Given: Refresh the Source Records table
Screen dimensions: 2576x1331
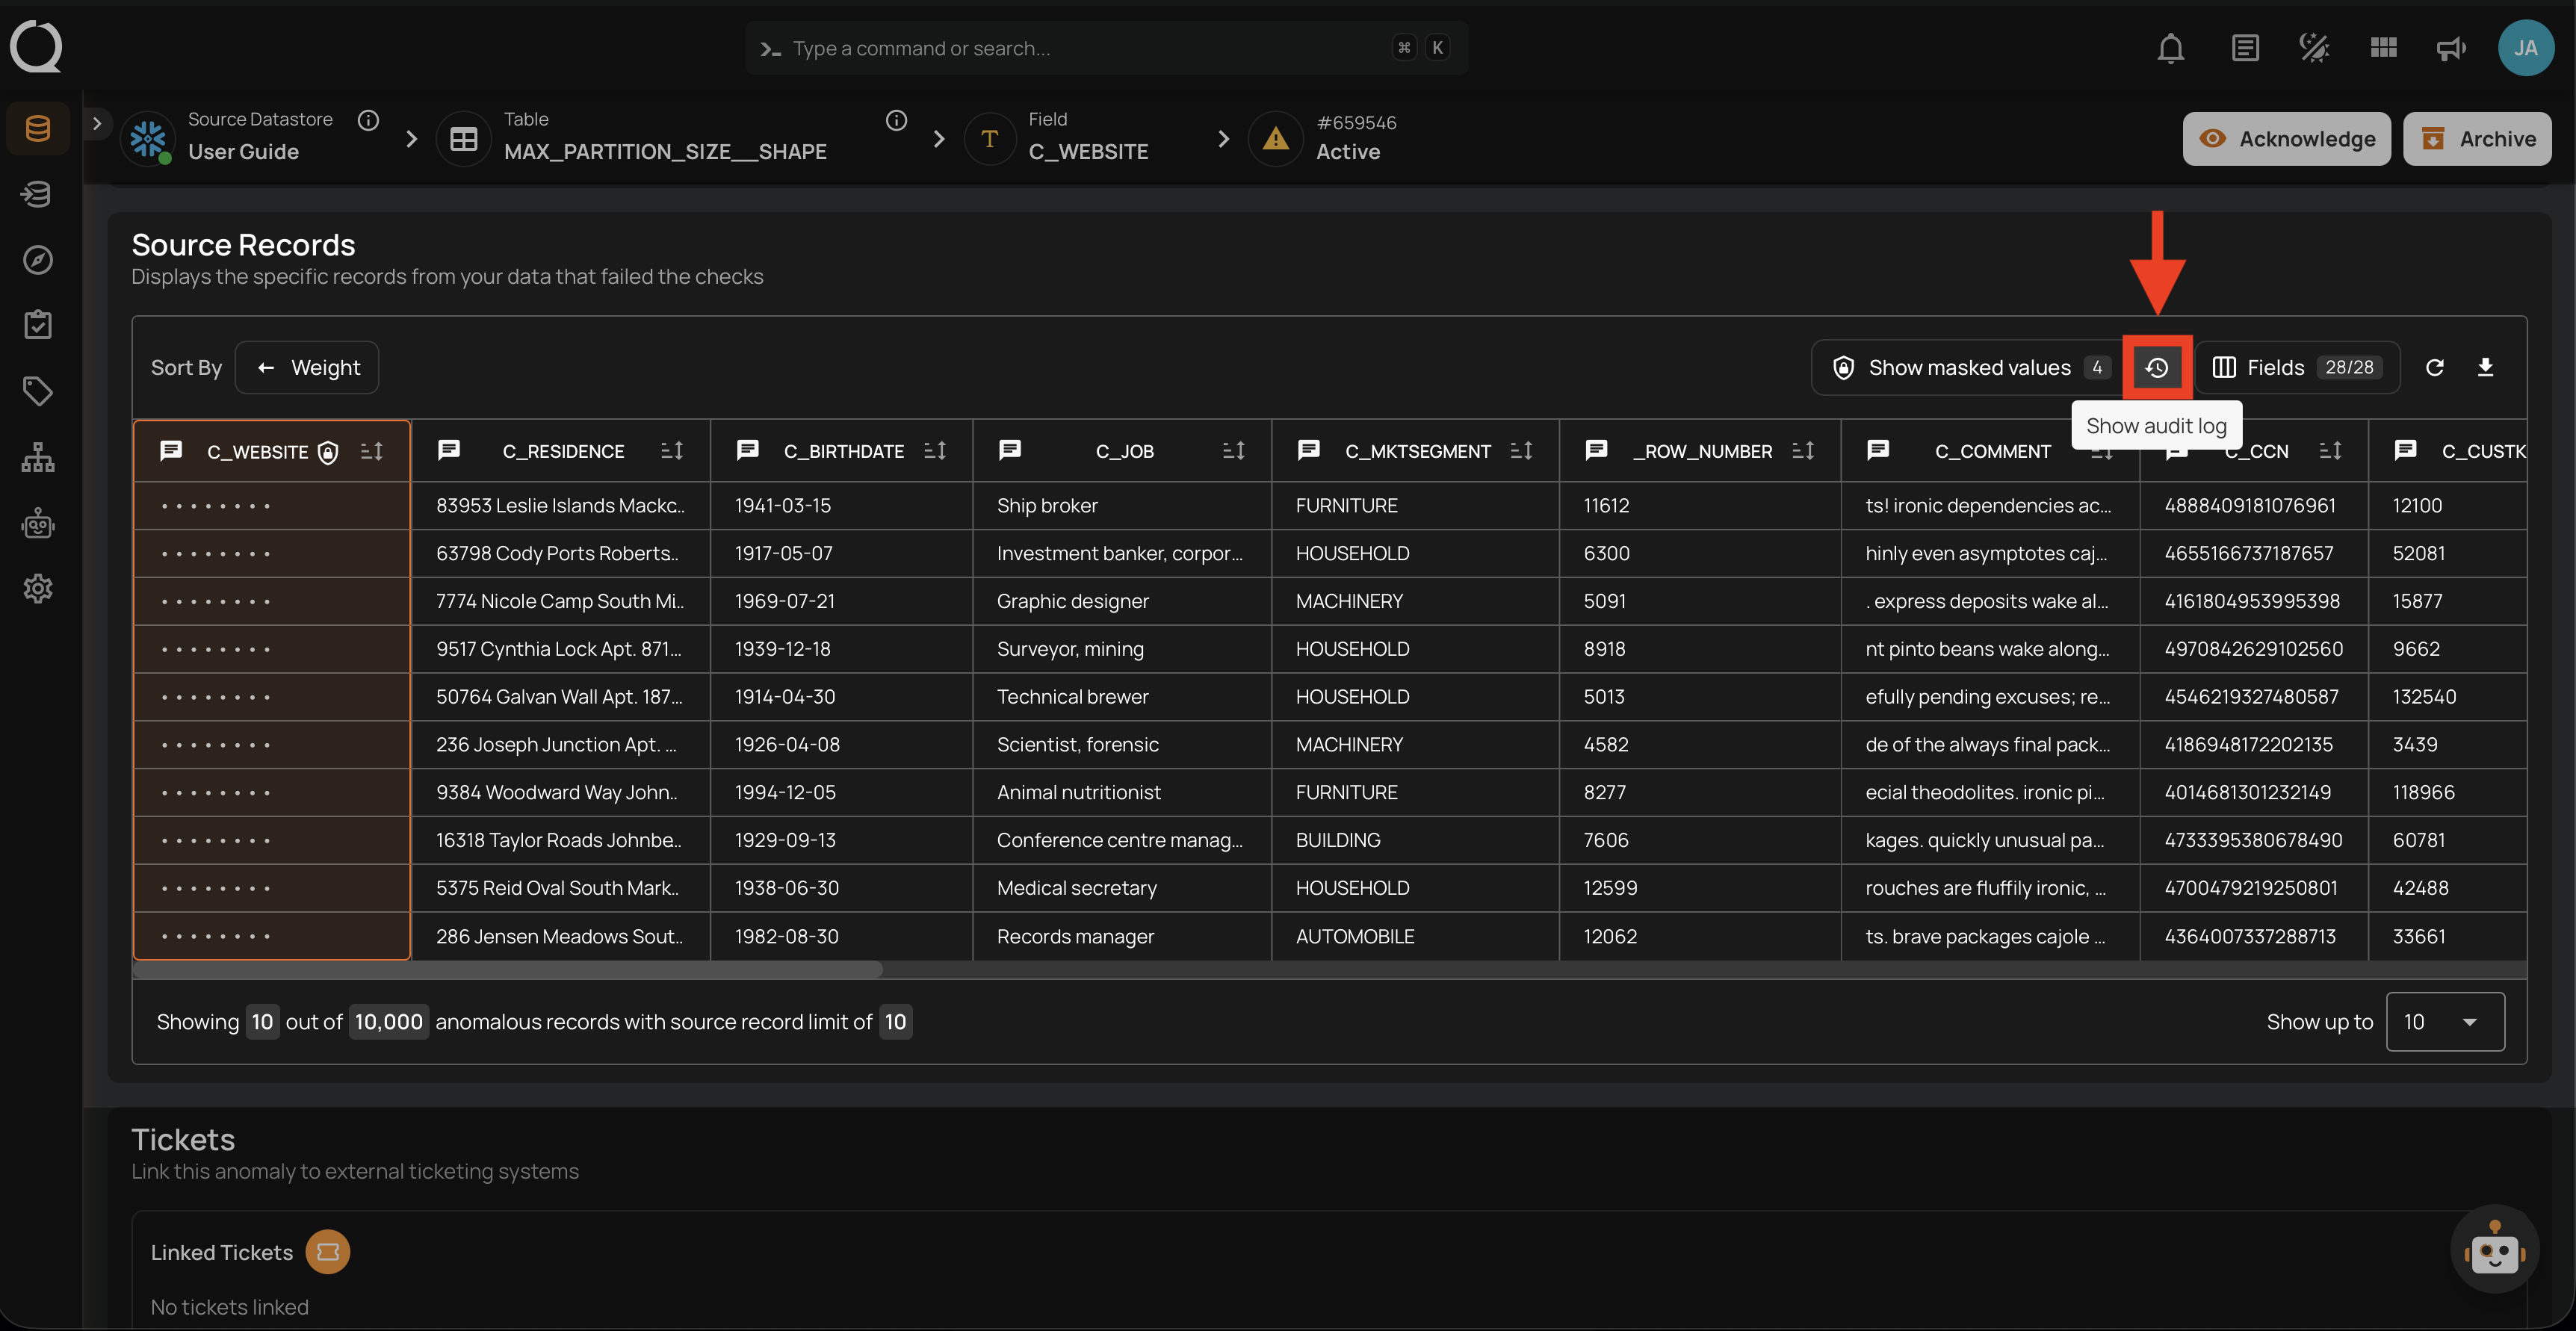Looking at the screenshot, I should click(x=2435, y=367).
